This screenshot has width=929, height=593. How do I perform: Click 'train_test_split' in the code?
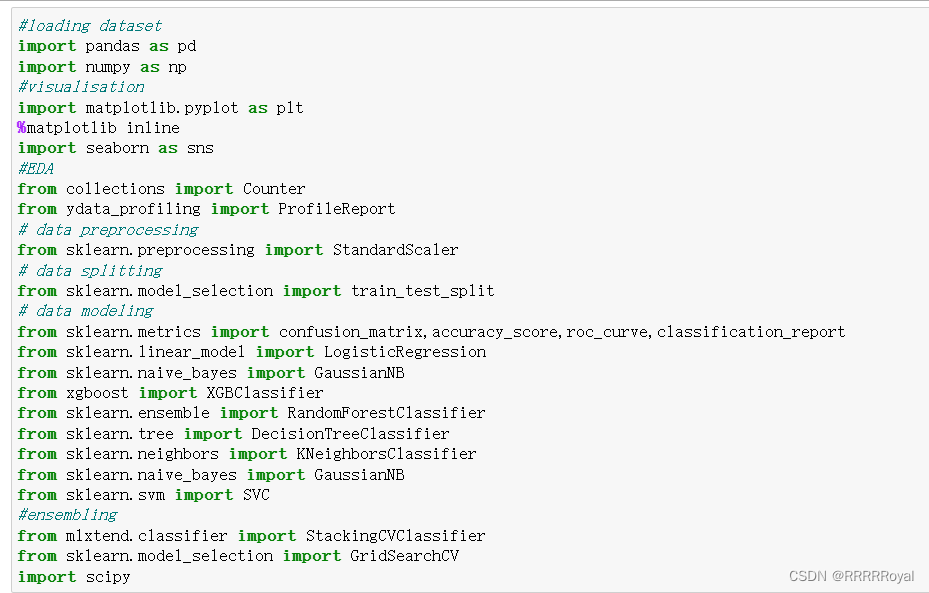422,291
